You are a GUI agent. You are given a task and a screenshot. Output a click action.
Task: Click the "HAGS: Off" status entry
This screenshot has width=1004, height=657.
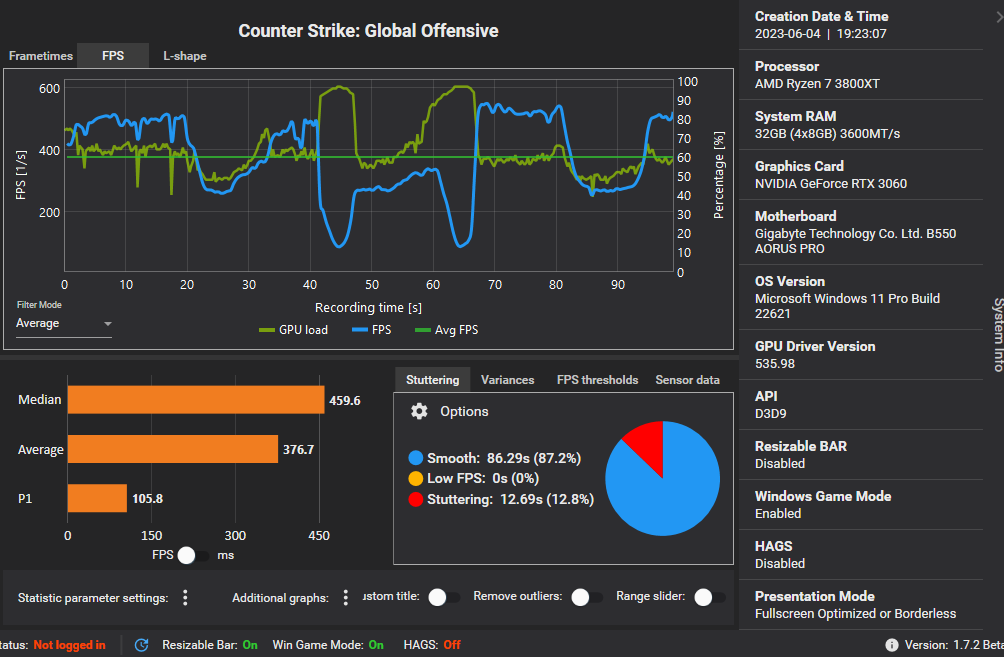click(x=432, y=645)
